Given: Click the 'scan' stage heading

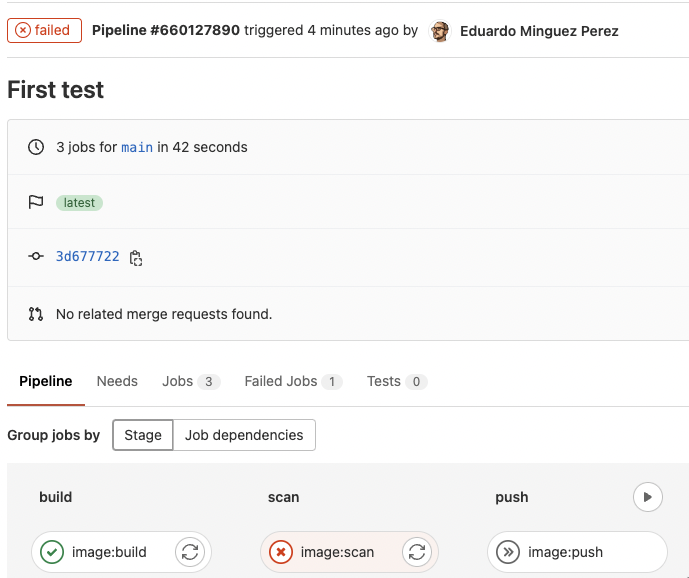Looking at the screenshot, I should pos(283,497).
